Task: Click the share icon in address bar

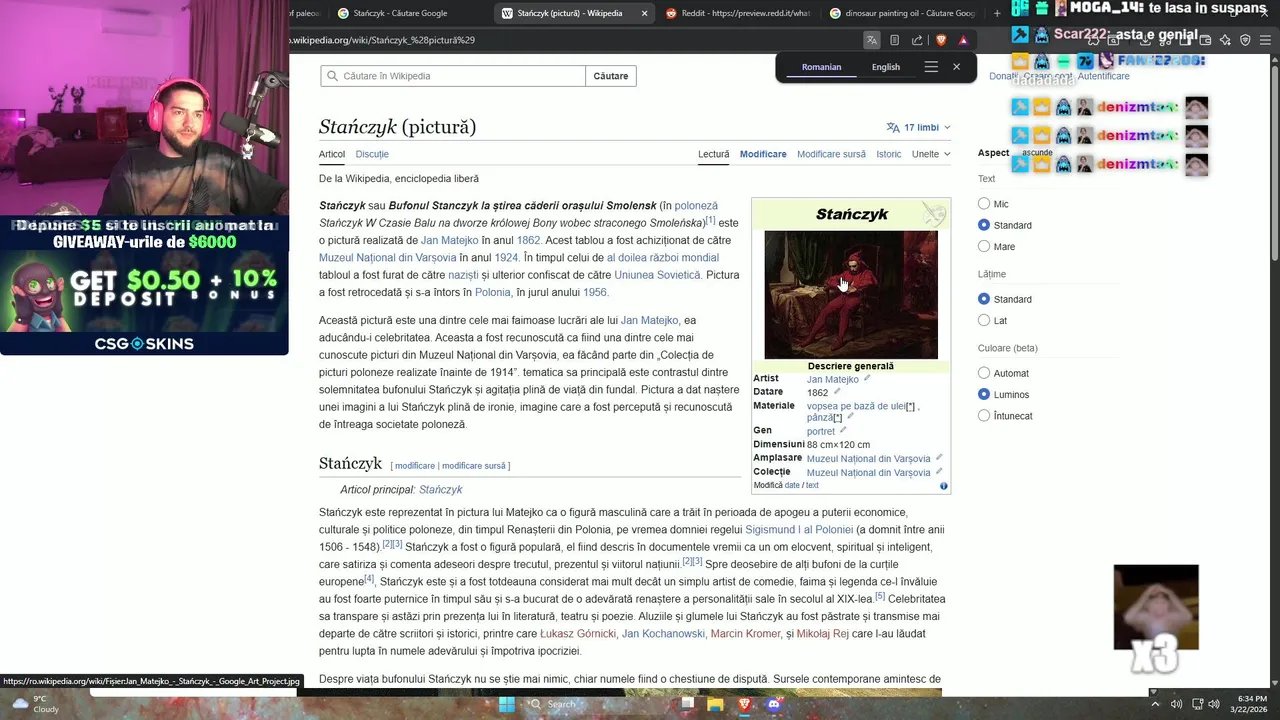Action: click(x=917, y=40)
